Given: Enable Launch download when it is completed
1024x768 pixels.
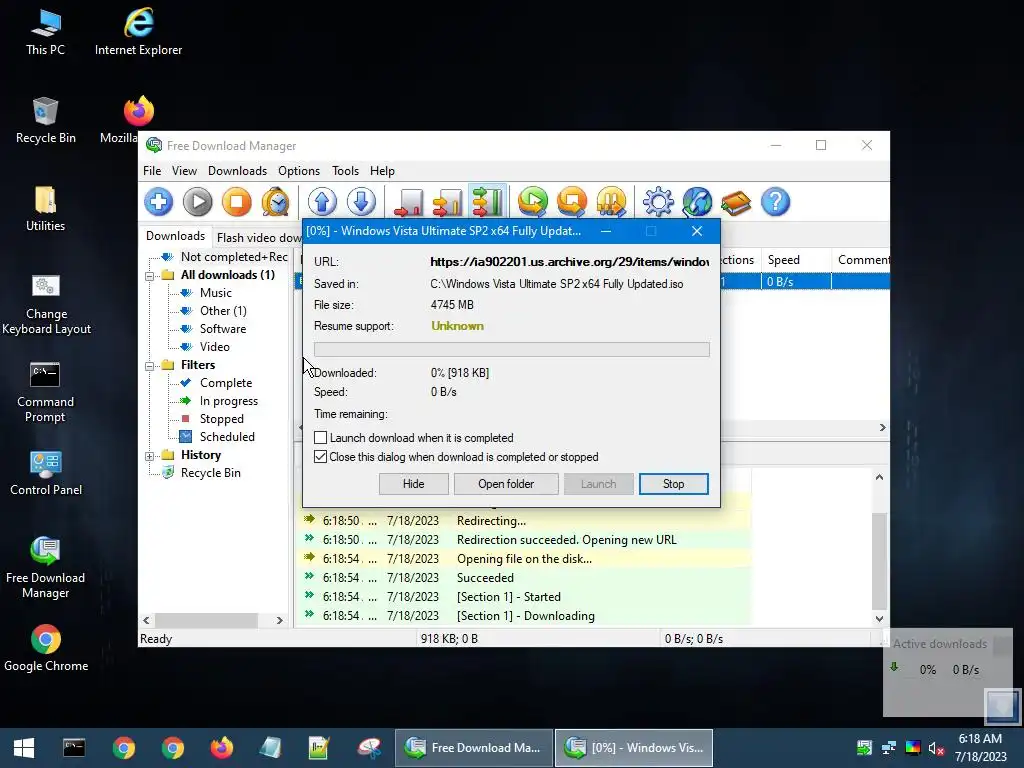Looking at the screenshot, I should pyautogui.click(x=321, y=438).
